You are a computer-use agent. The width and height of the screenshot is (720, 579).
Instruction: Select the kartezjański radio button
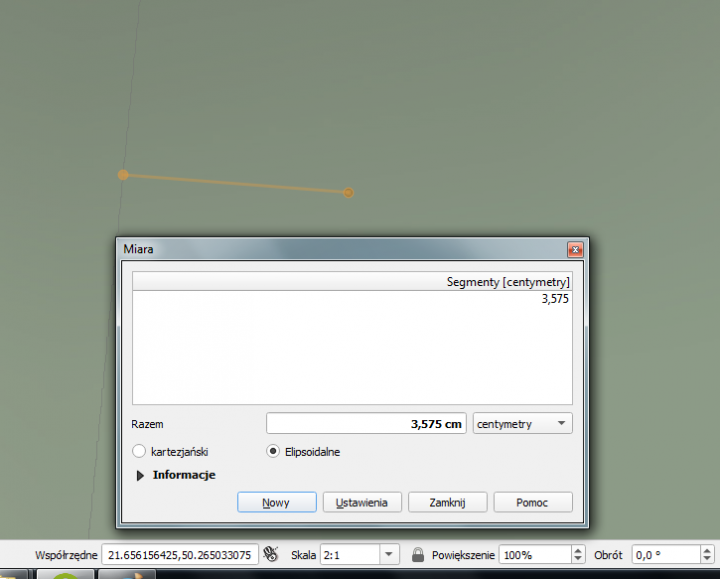[x=140, y=451]
